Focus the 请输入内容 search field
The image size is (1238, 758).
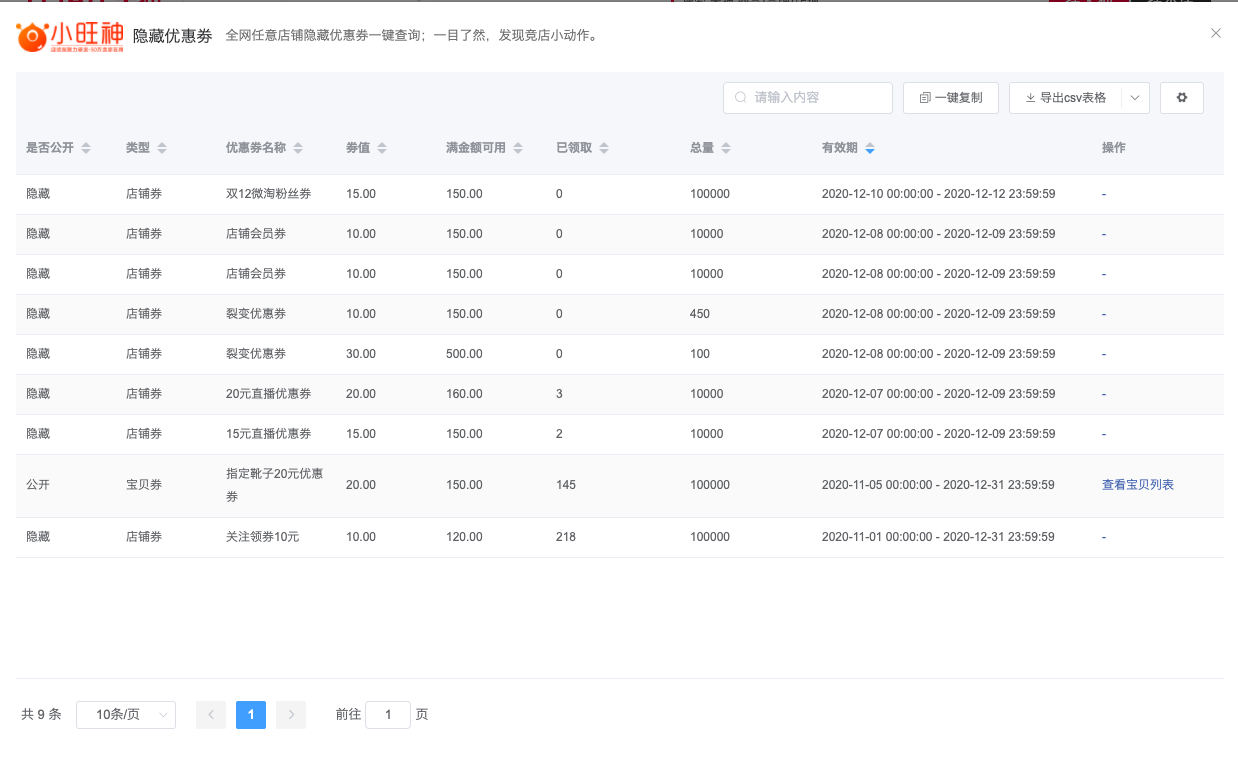coord(808,98)
